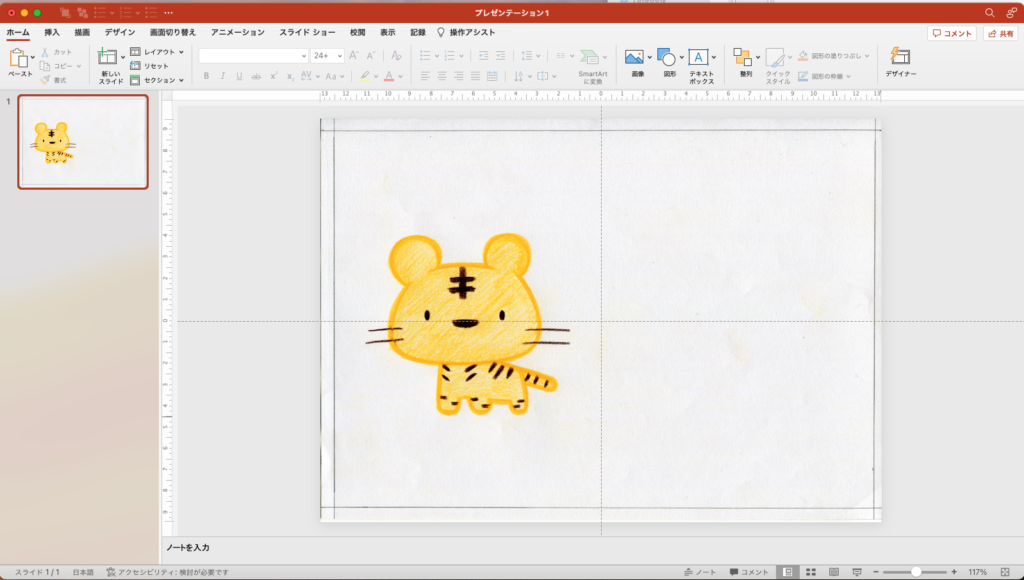Image resolution: width=1024 pixels, height=580 pixels.
Task: Open the font size 24+ dropdown
Action: tap(339, 56)
